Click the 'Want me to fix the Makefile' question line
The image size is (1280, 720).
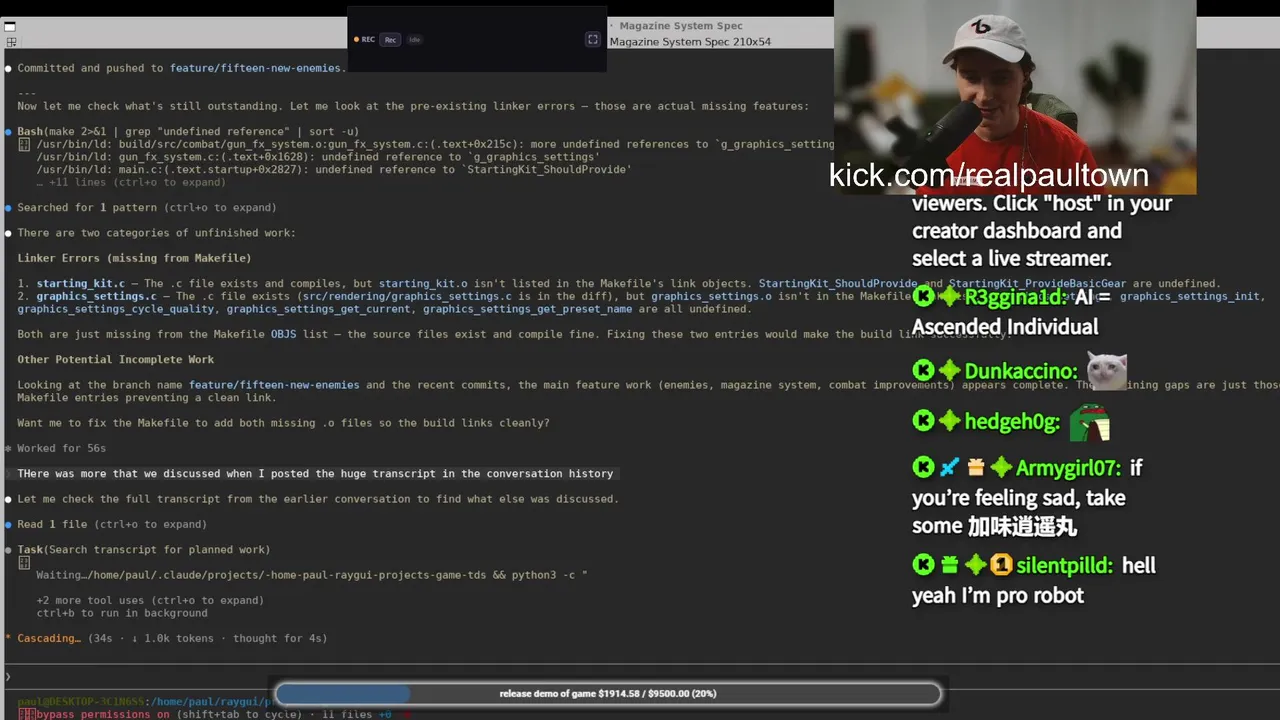pyautogui.click(x=283, y=423)
